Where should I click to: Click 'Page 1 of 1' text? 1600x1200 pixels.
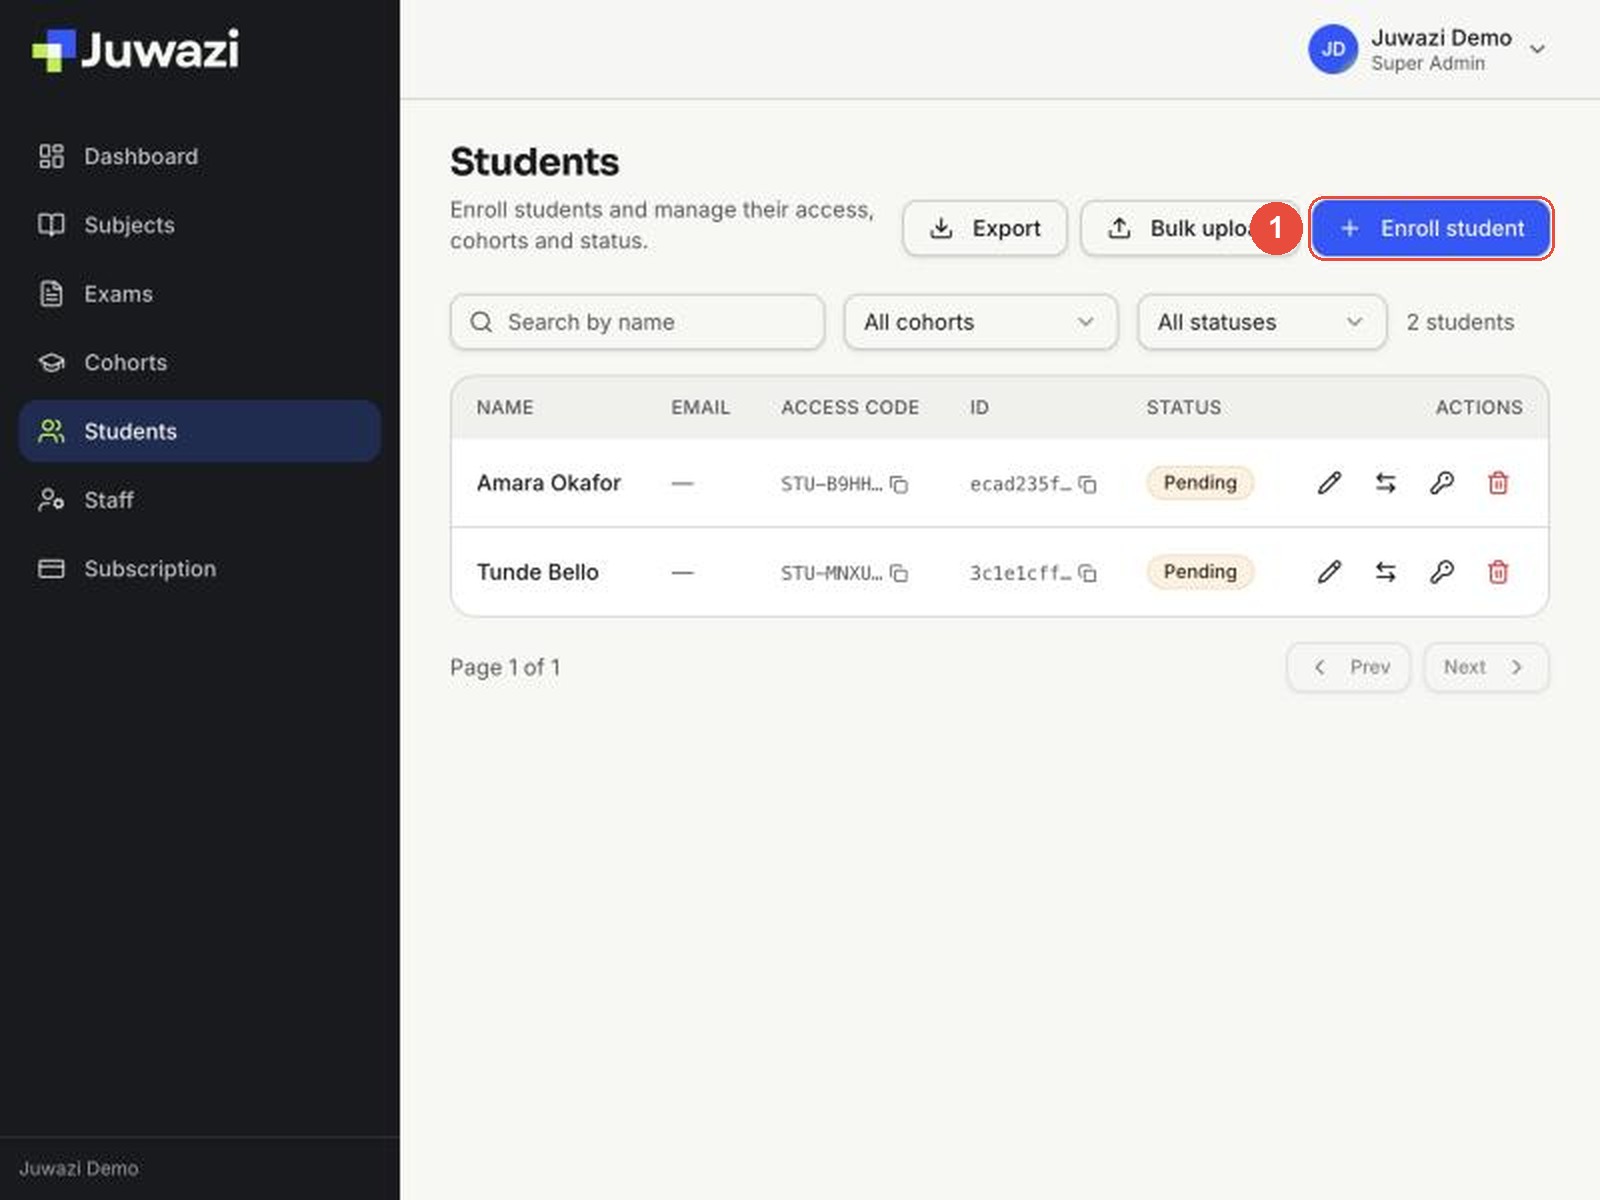click(505, 667)
